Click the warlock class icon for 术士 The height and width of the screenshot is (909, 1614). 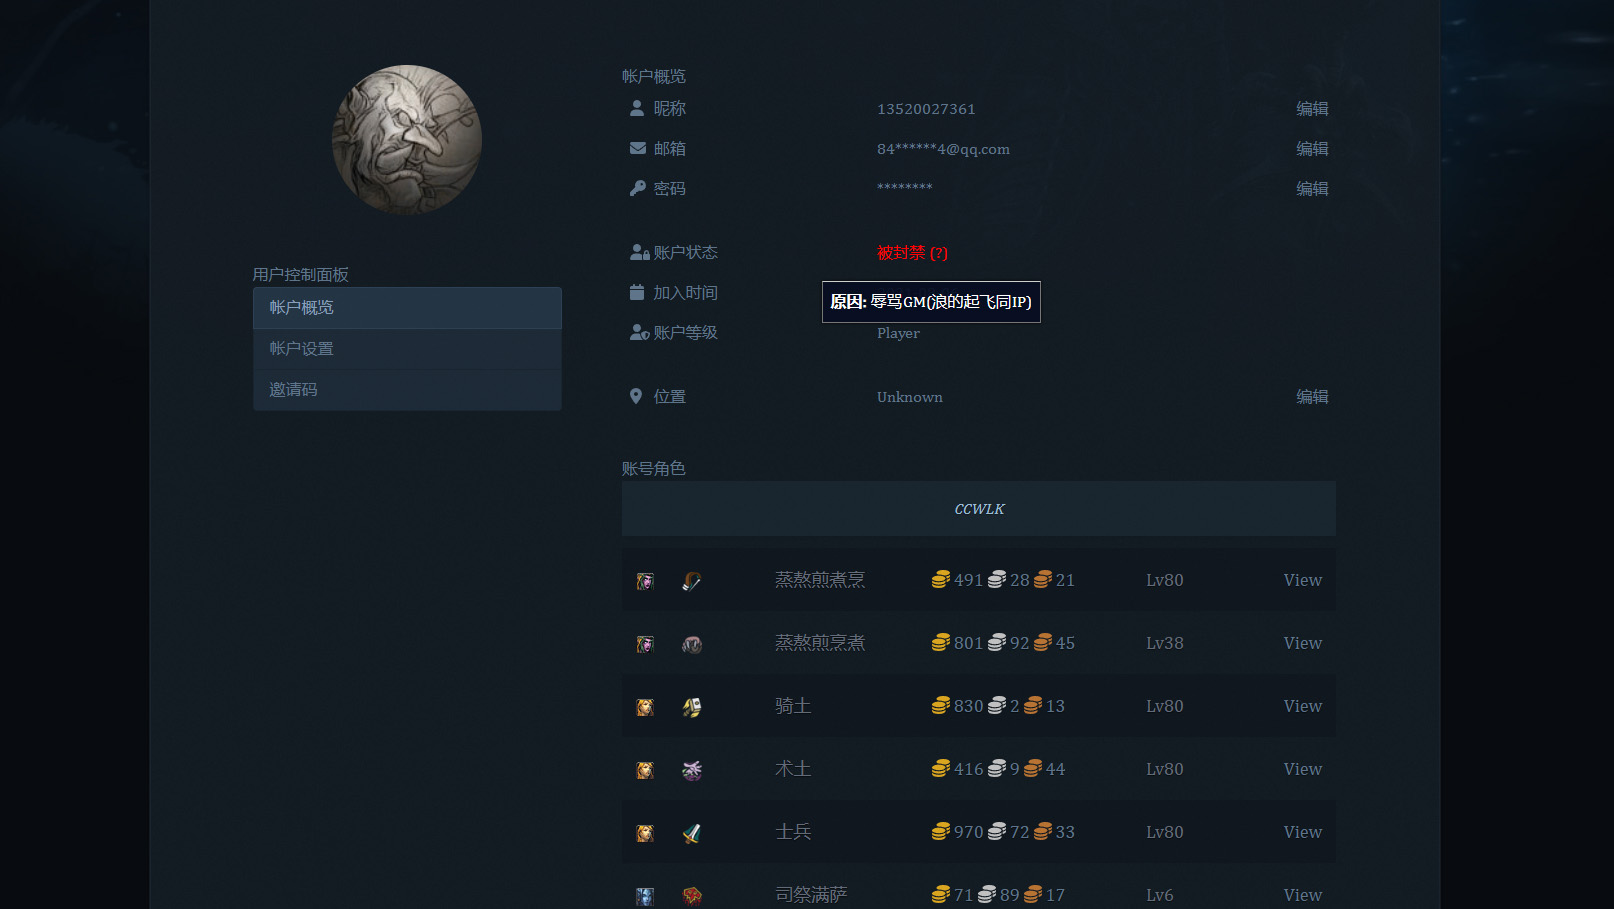tap(691, 770)
